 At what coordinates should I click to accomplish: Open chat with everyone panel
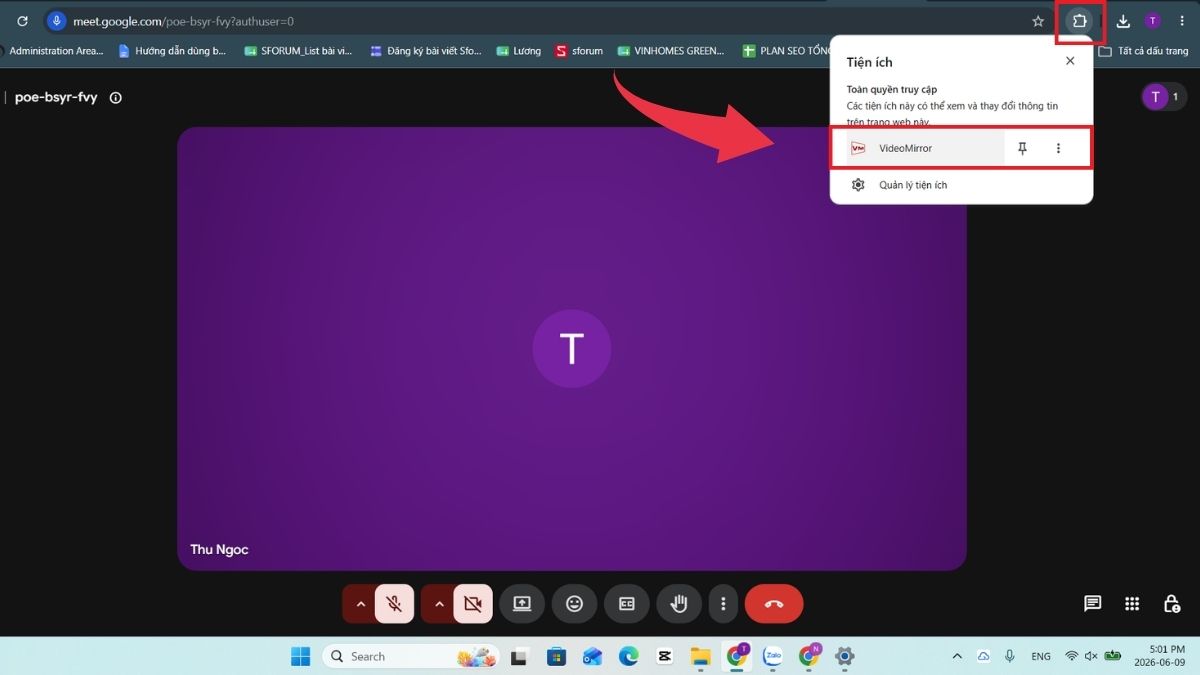point(1093,604)
